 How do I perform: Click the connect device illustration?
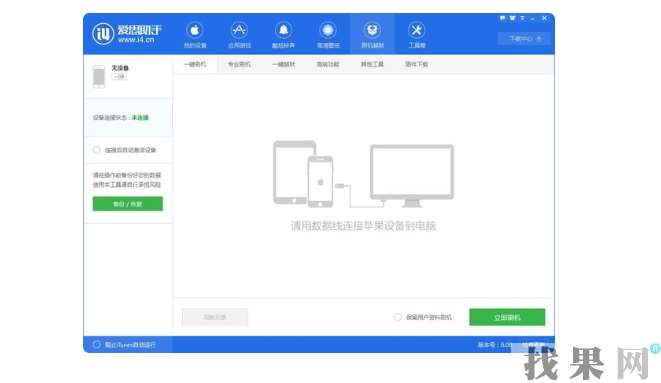(363, 174)
